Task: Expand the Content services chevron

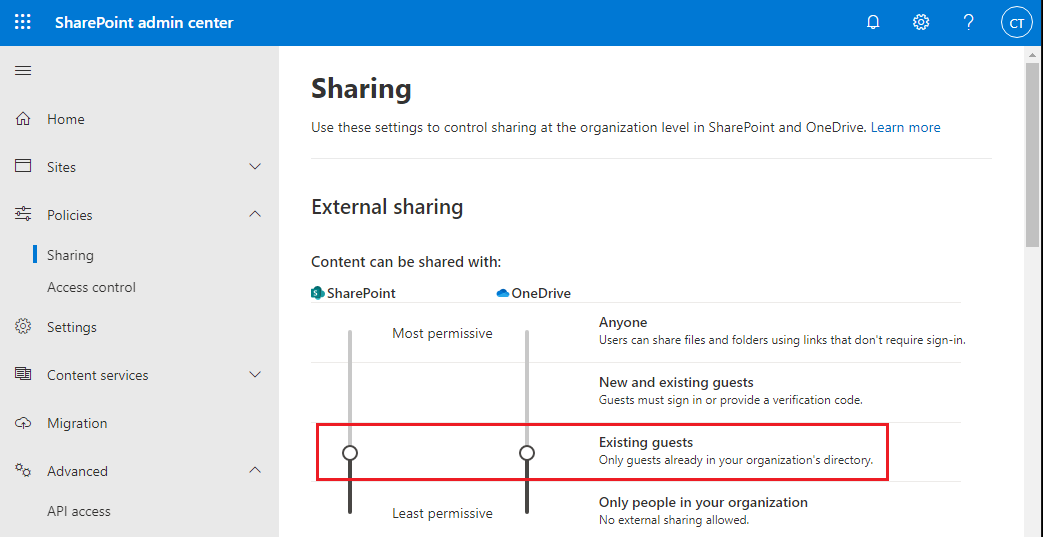Action: point(255,375)
